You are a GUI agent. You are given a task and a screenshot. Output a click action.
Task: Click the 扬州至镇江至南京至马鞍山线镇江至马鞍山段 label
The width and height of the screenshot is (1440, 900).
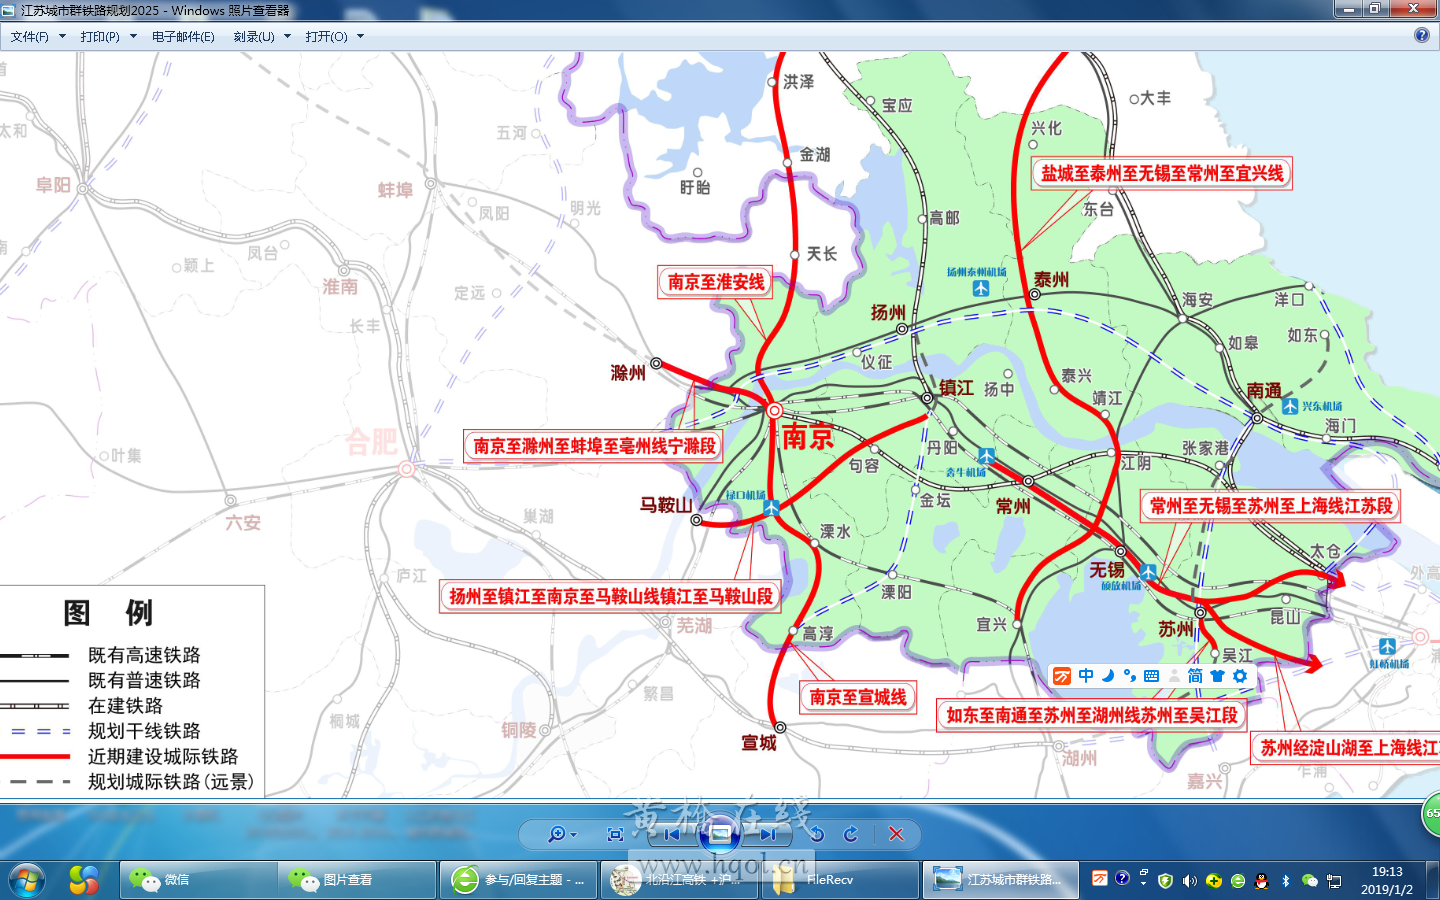pyautogui.click(x=610, y=596)
